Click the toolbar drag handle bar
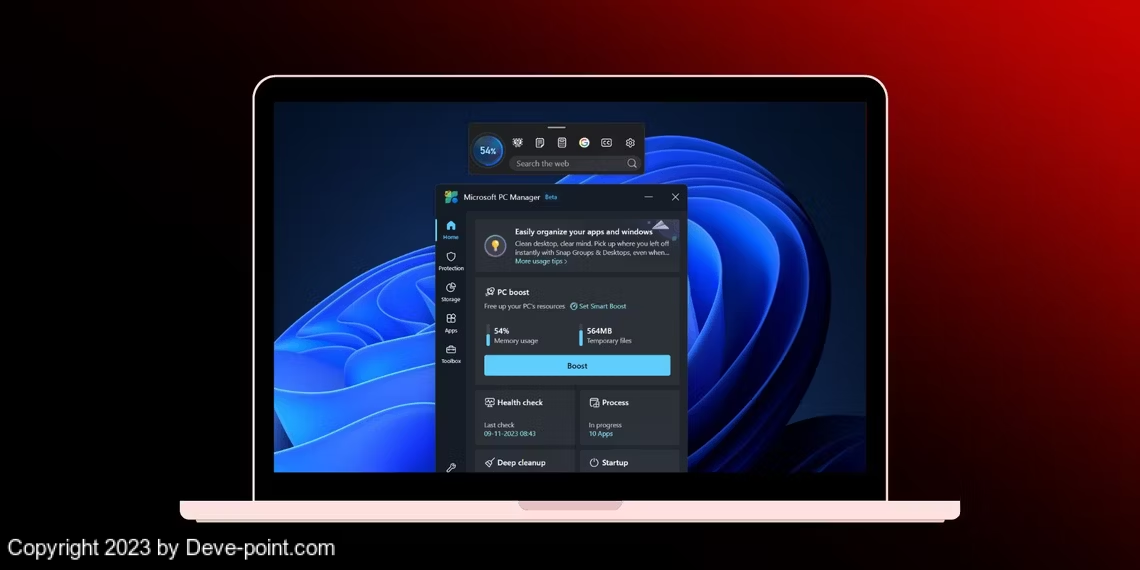Viewport: 1140px width, 570px height. [557, 127]
